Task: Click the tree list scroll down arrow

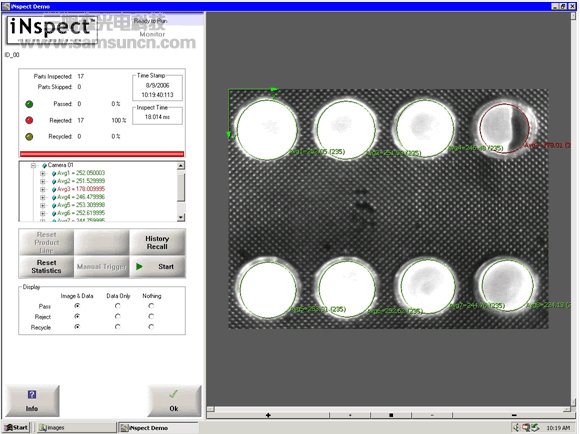Action: [181, 217]
